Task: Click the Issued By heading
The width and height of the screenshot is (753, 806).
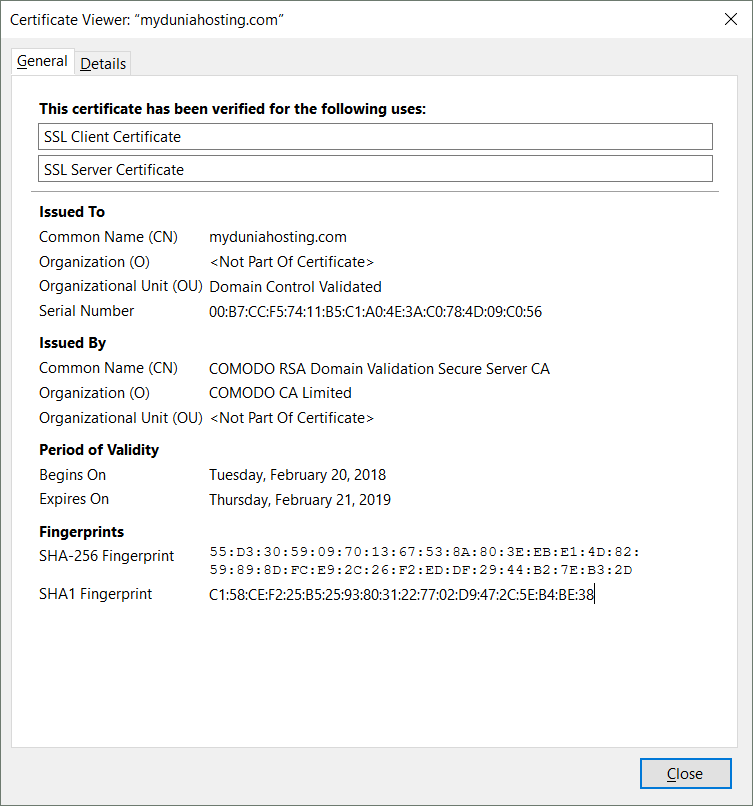Action: click(x=72, y=343)
